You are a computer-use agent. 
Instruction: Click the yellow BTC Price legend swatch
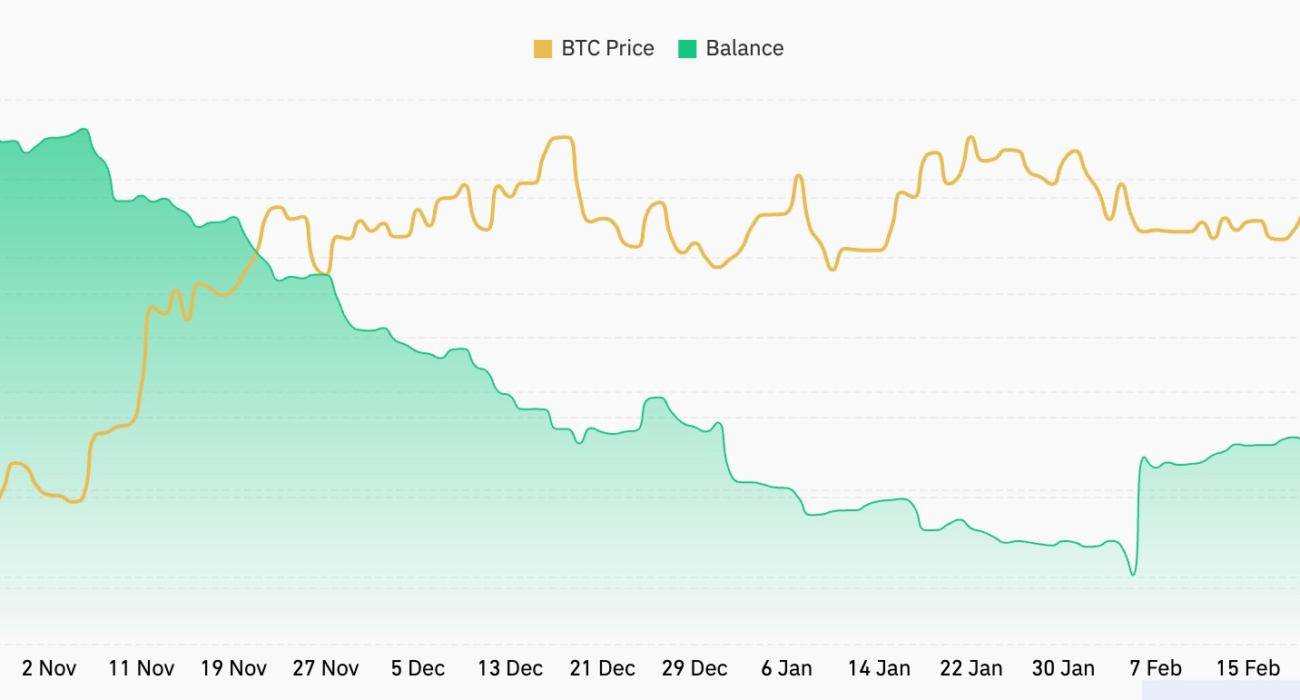(543, 49)
